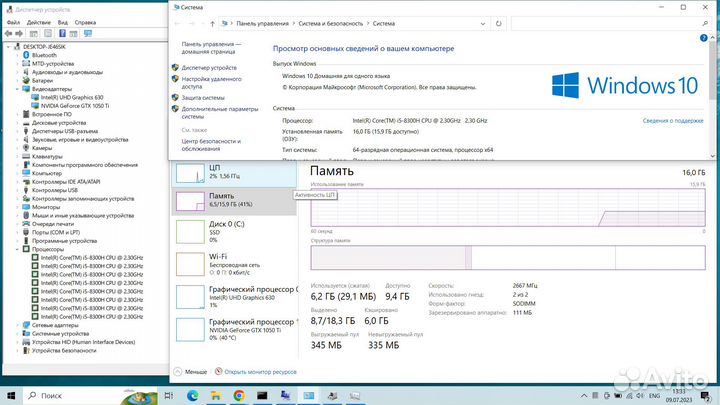Select ЦП section in Task Manager
The height and width of the screenshot is (405, 720).
234,173
